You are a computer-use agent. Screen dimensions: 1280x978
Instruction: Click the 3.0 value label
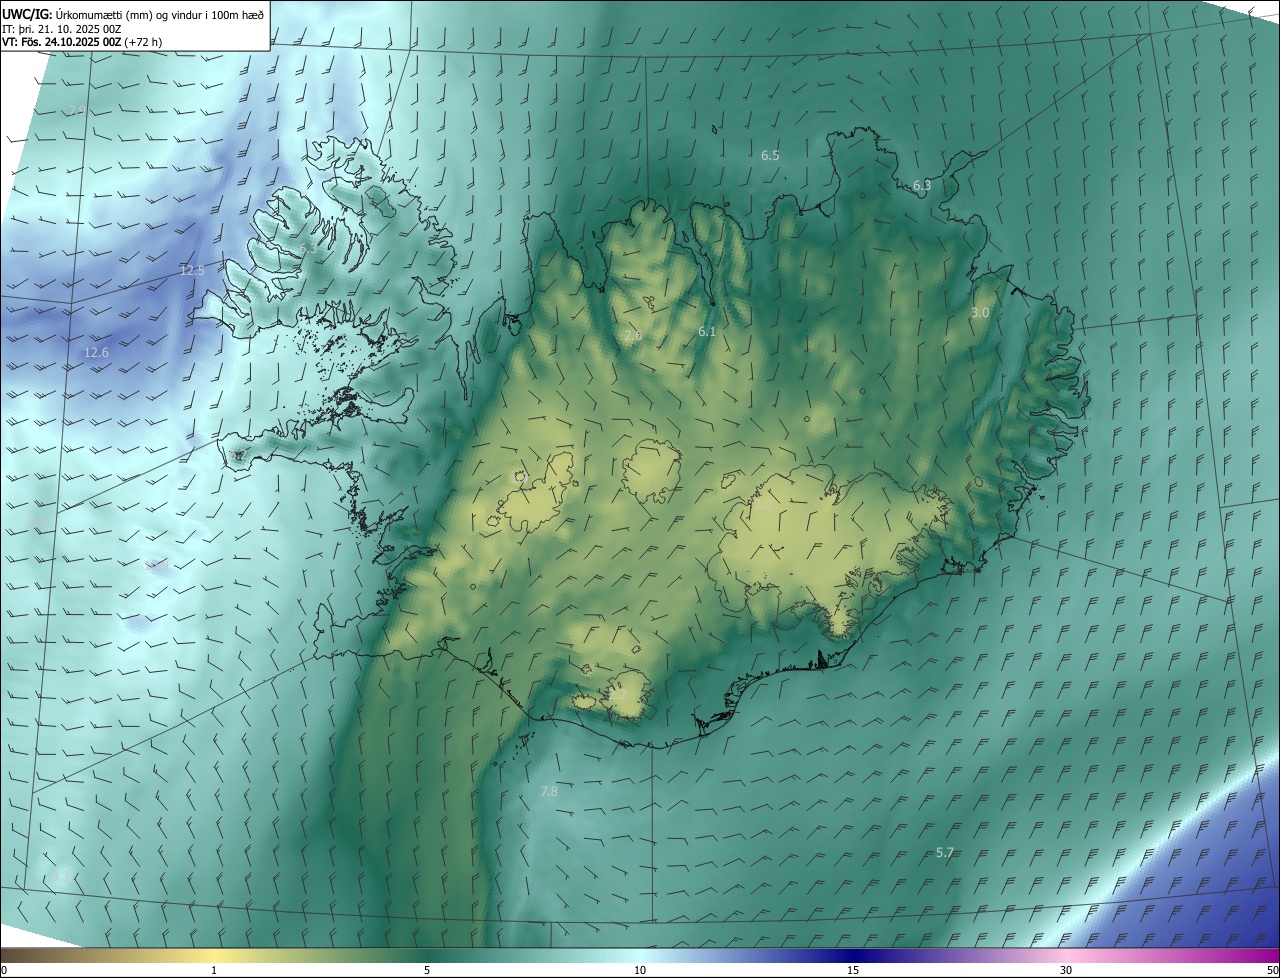(x=980, y=312)
